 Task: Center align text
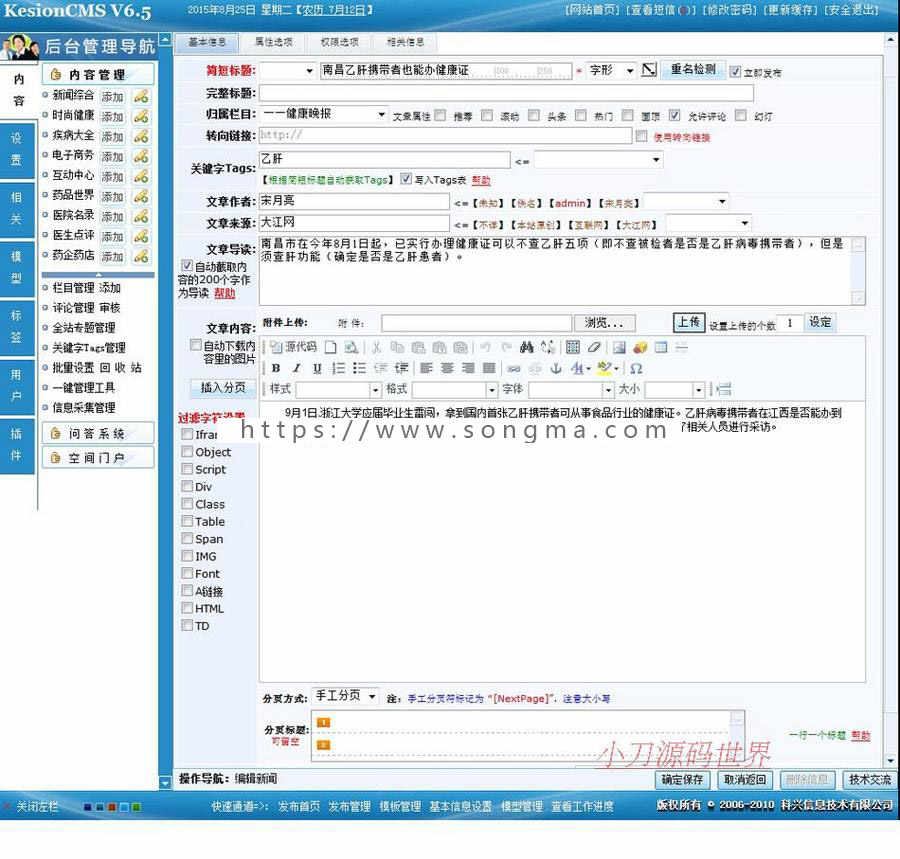pyautogui.click(x=447, y=368)
